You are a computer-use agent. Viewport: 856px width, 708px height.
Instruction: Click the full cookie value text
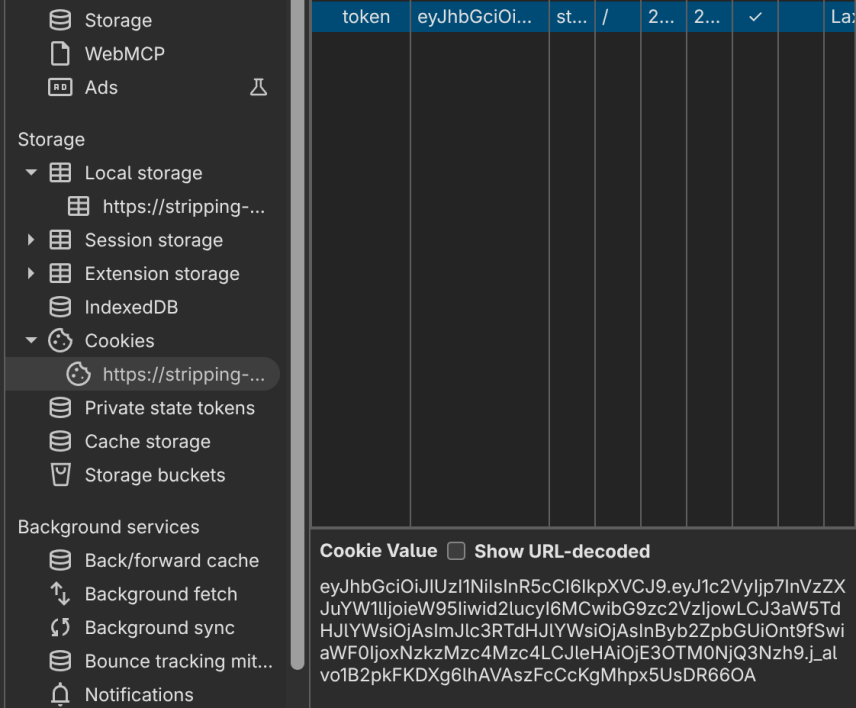582,630
